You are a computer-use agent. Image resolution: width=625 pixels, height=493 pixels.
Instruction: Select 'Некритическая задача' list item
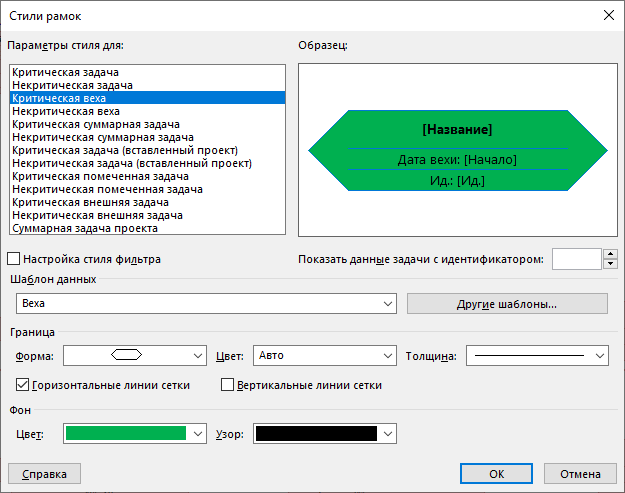click(147, 85)
